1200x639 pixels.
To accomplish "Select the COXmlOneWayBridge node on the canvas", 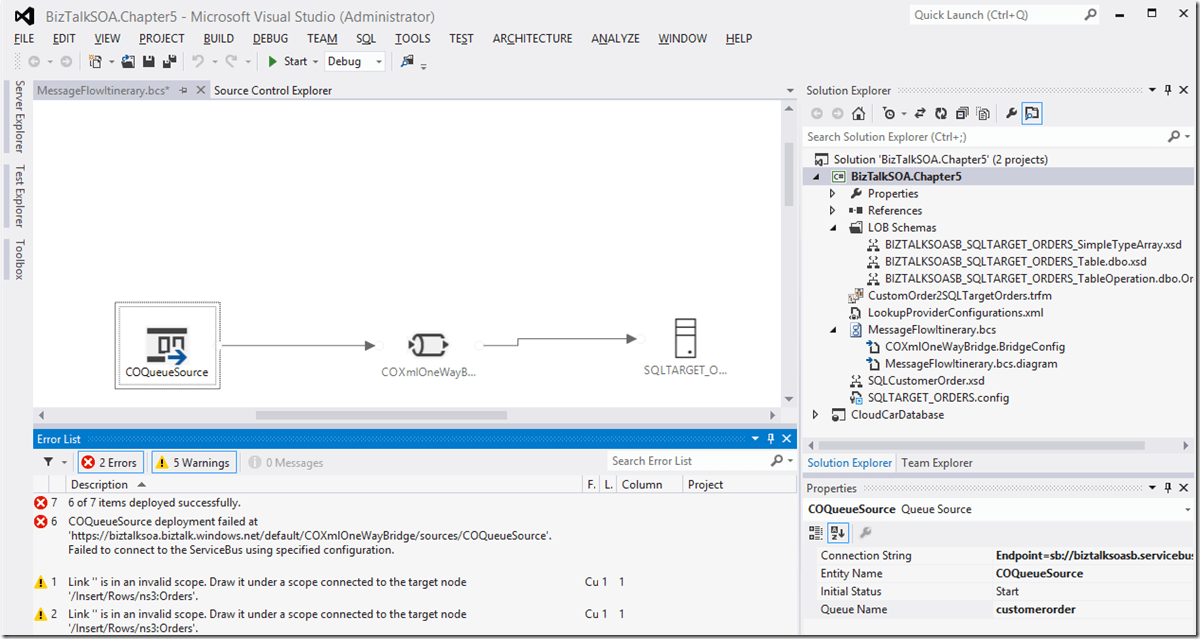I will 427,346.
